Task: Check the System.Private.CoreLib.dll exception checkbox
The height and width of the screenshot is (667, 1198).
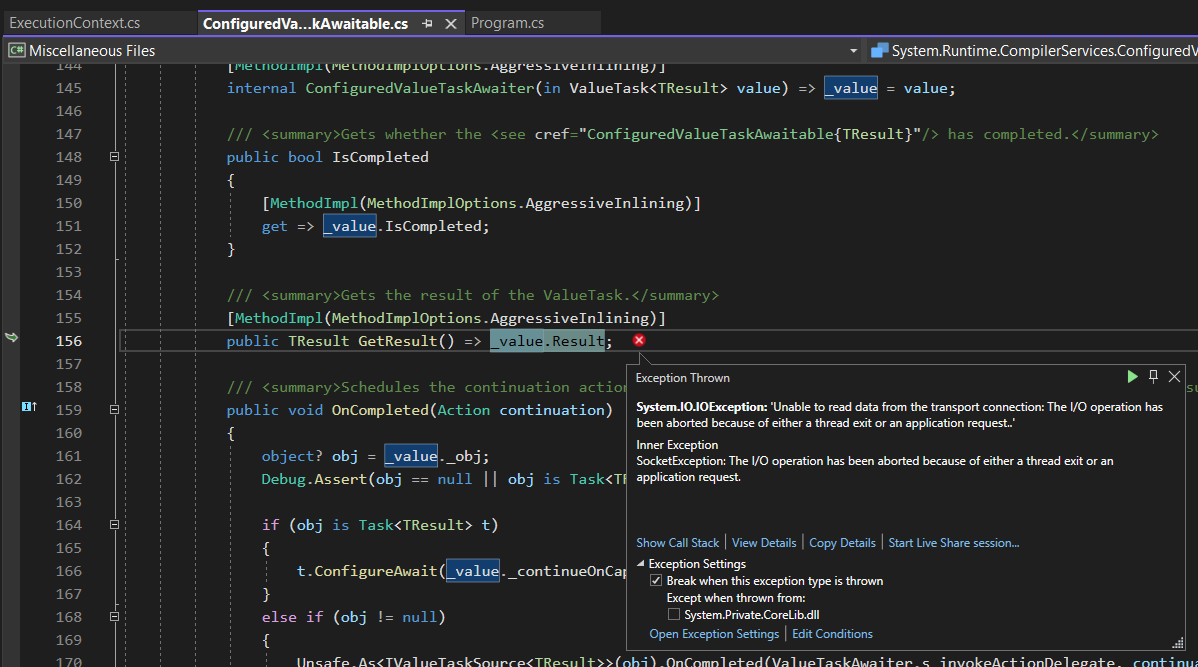Action: coord(673,614)
